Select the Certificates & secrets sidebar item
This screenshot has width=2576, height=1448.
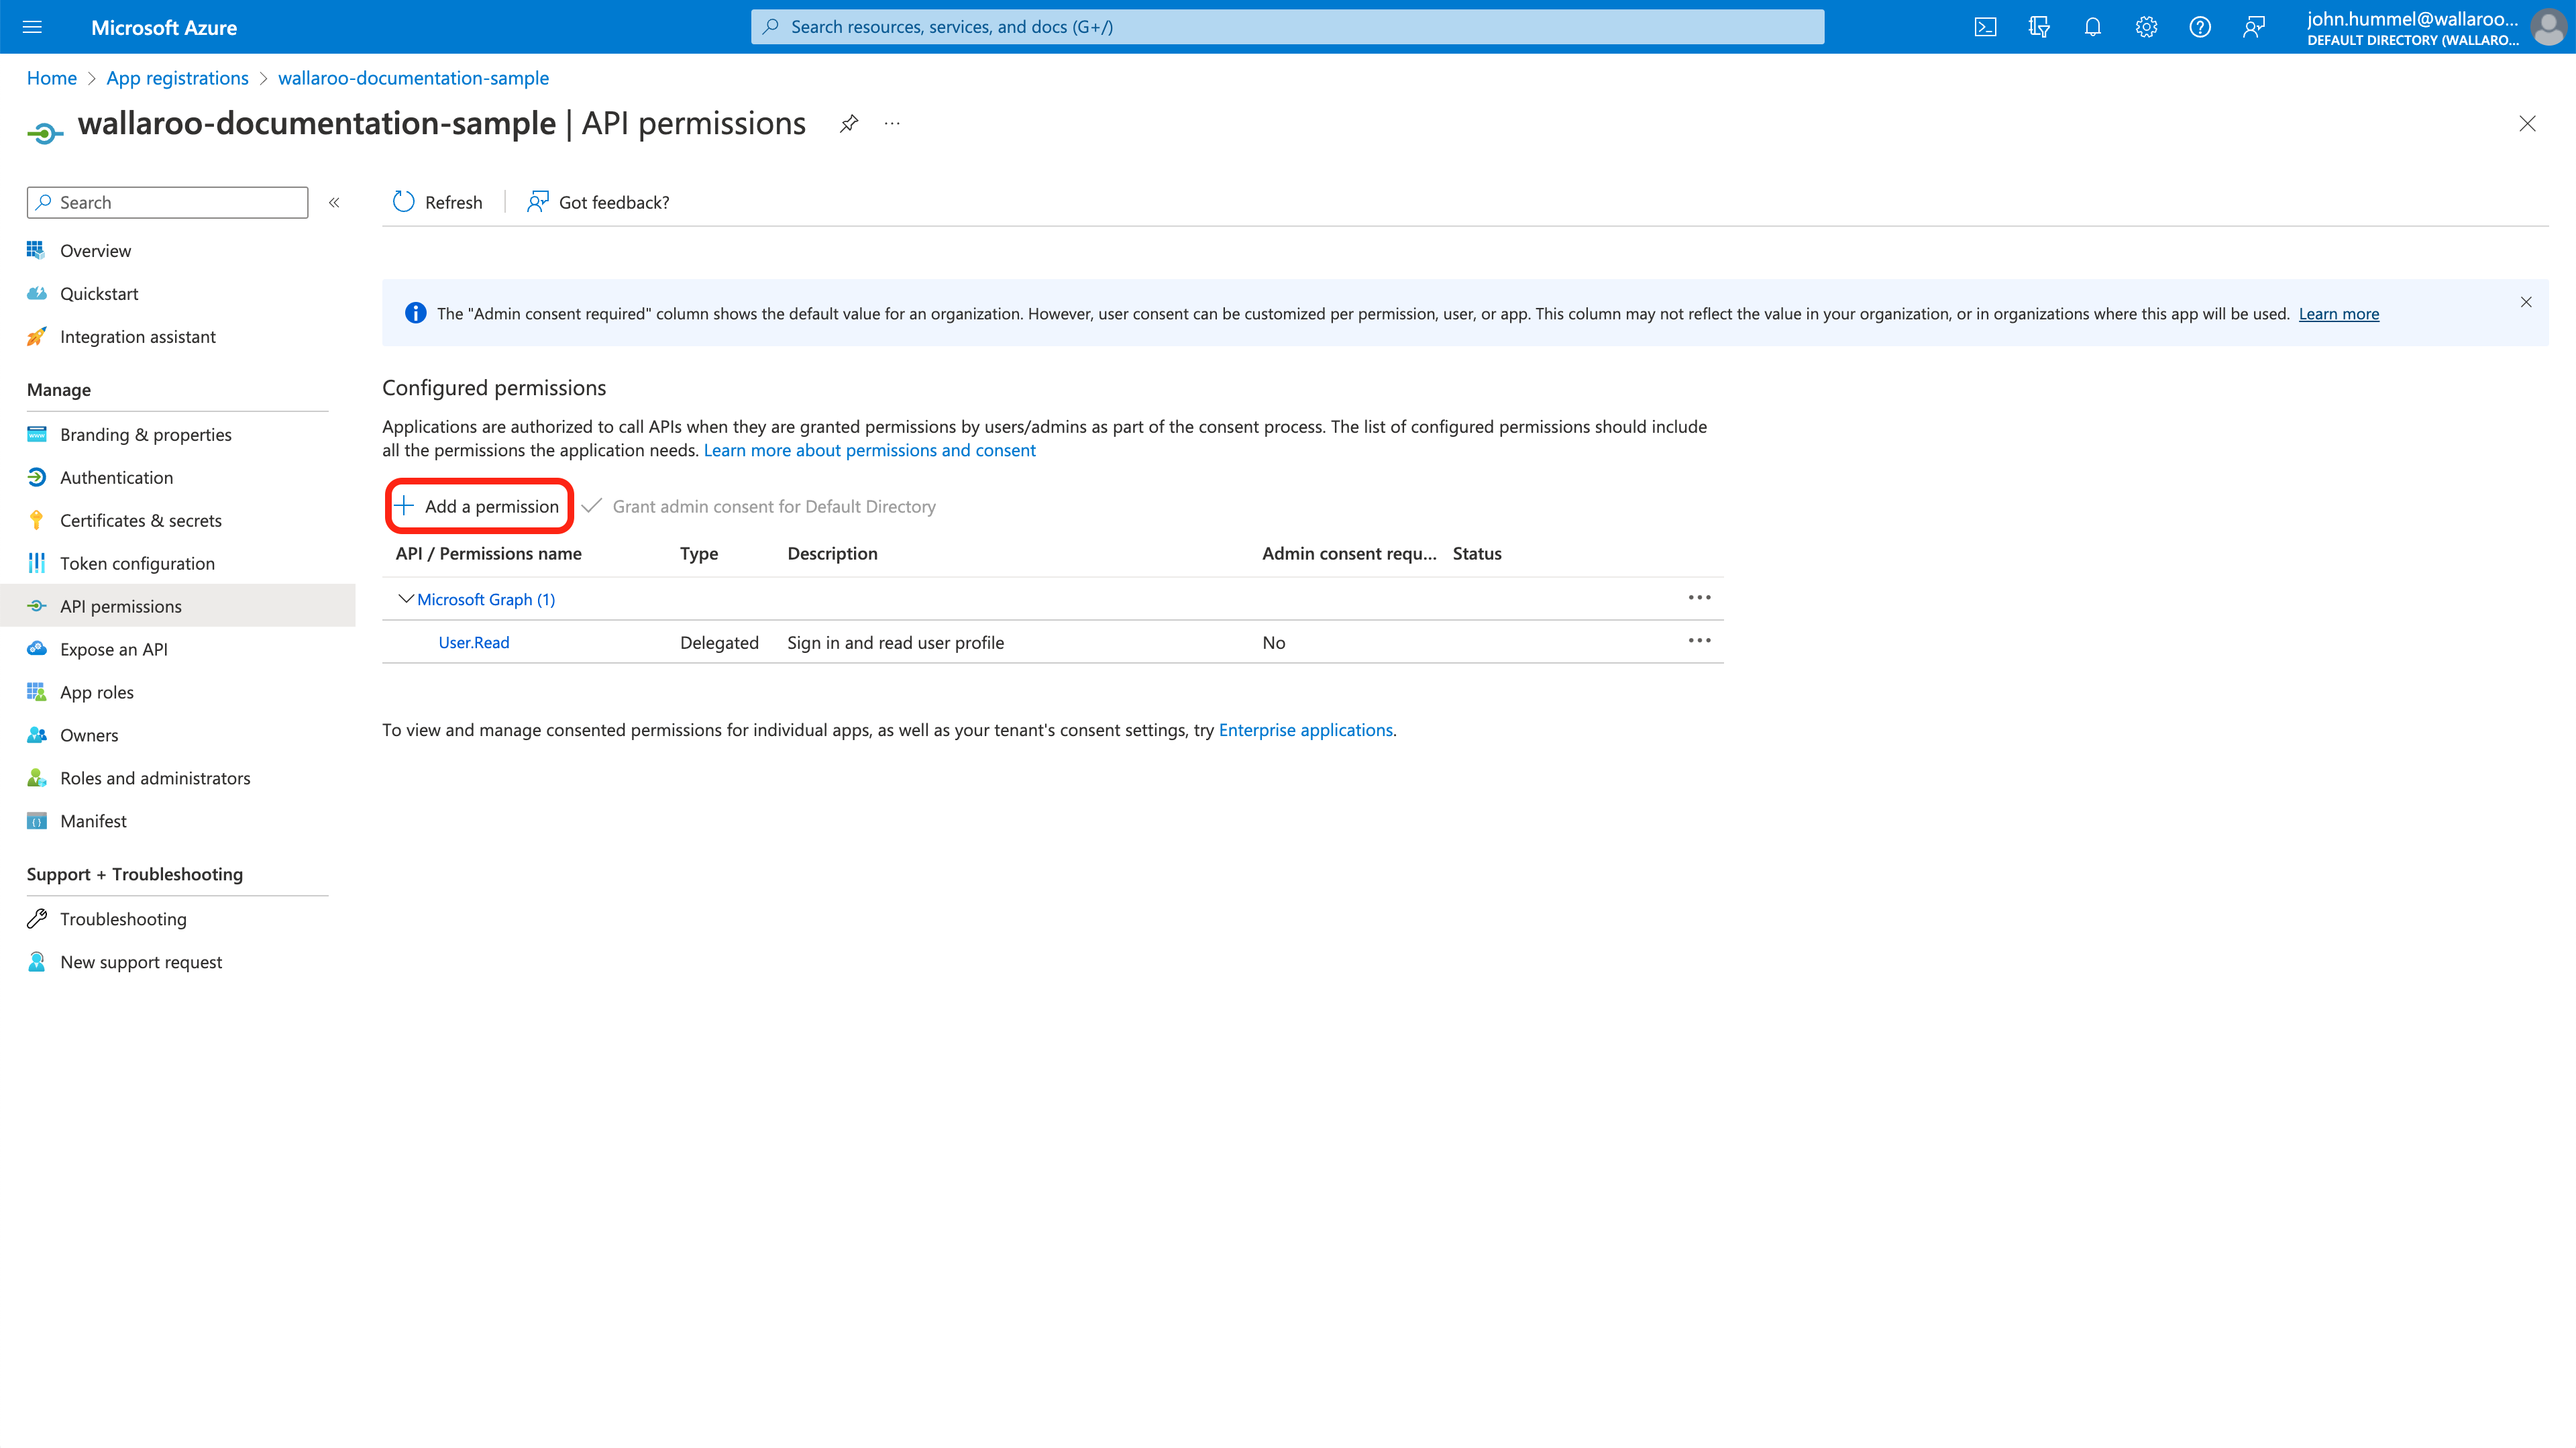tap(140, 520)
